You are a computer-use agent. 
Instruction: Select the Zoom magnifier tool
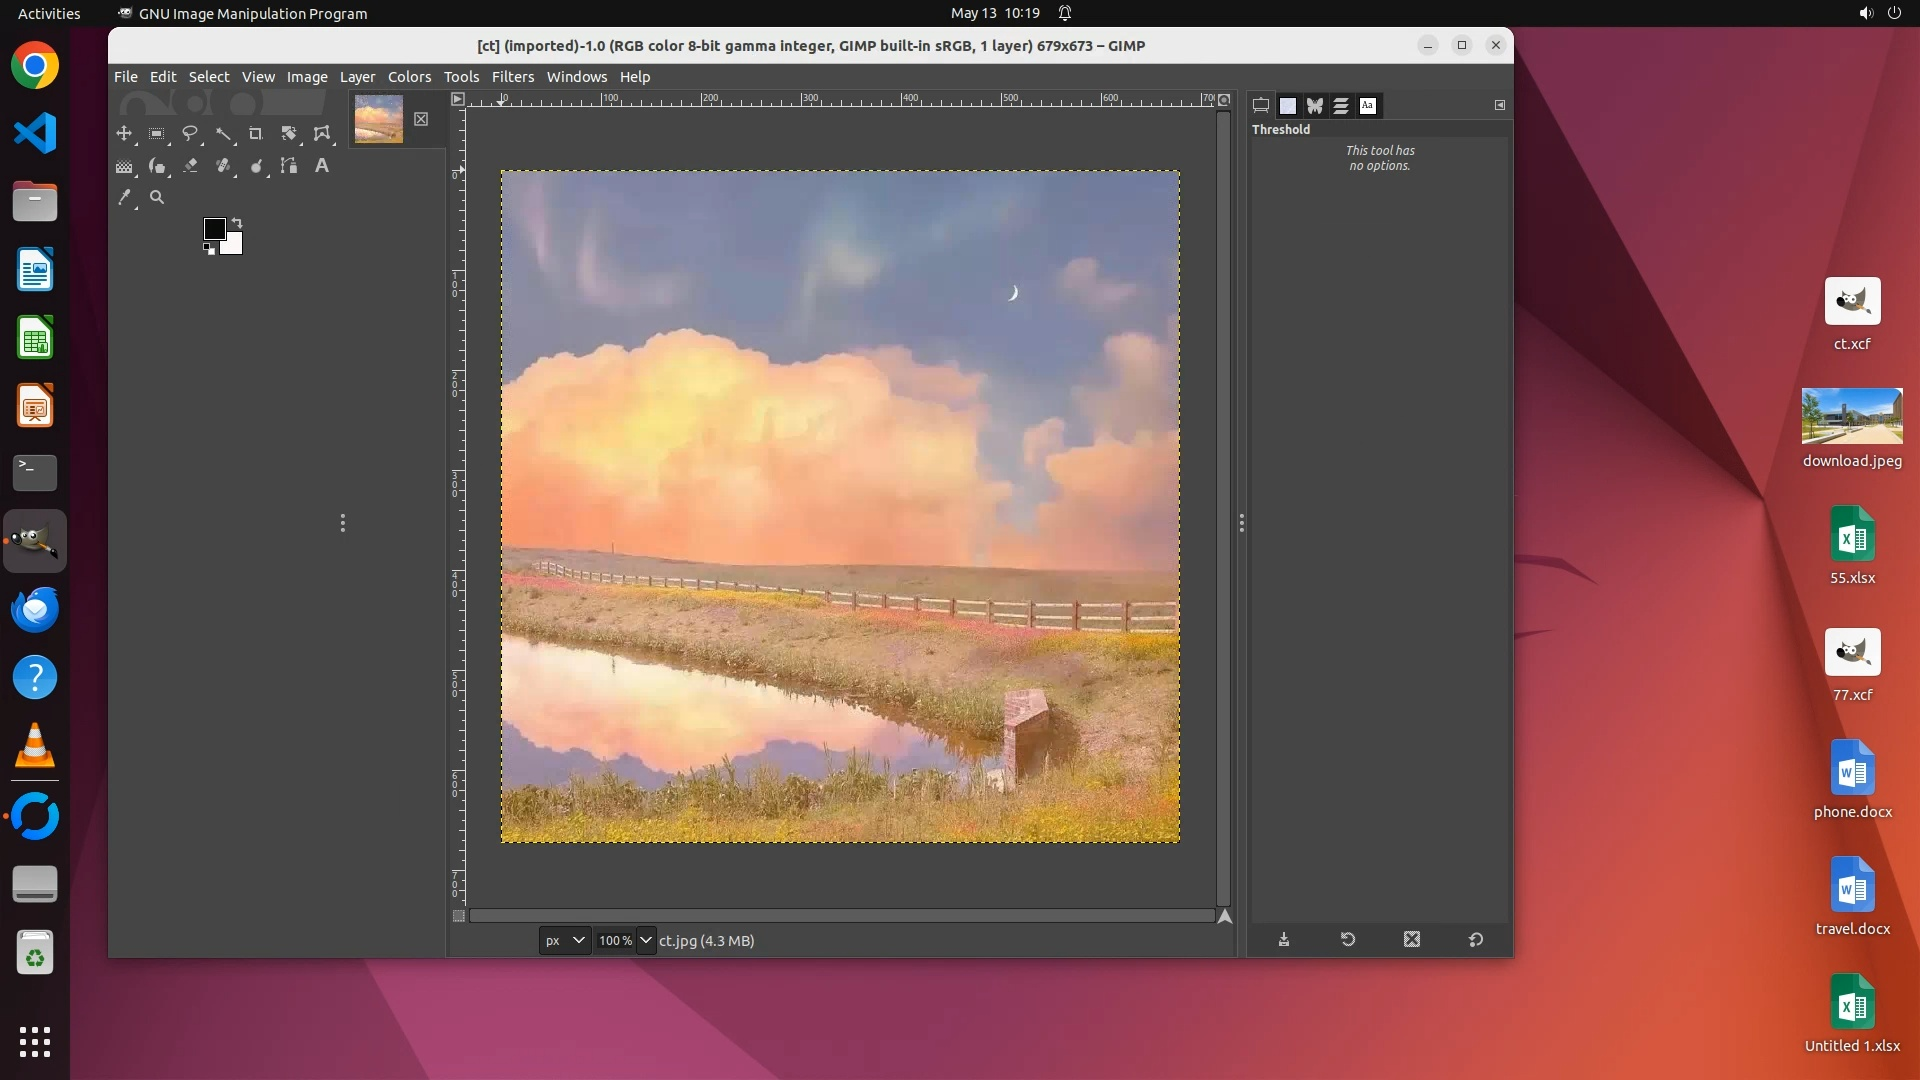(157, 198)
